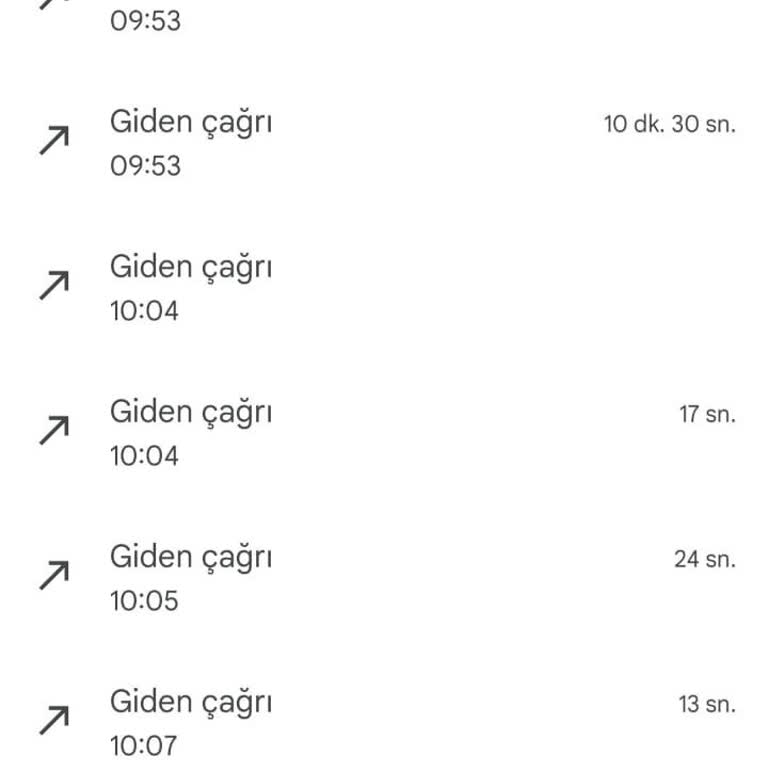Tap the outgoing call arrow icon at 10:07
The image size is (768, 768).
pyautogui.click(x=54, y=719)
